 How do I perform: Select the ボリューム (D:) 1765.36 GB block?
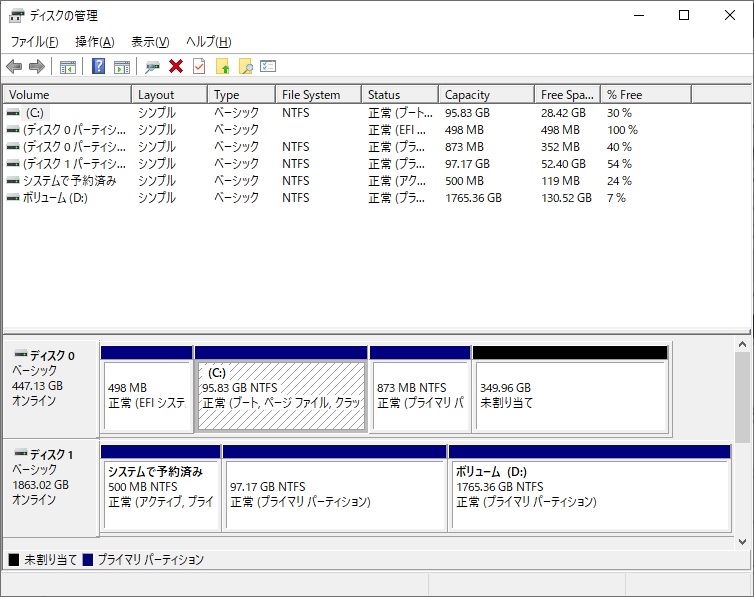pos(590,488)
